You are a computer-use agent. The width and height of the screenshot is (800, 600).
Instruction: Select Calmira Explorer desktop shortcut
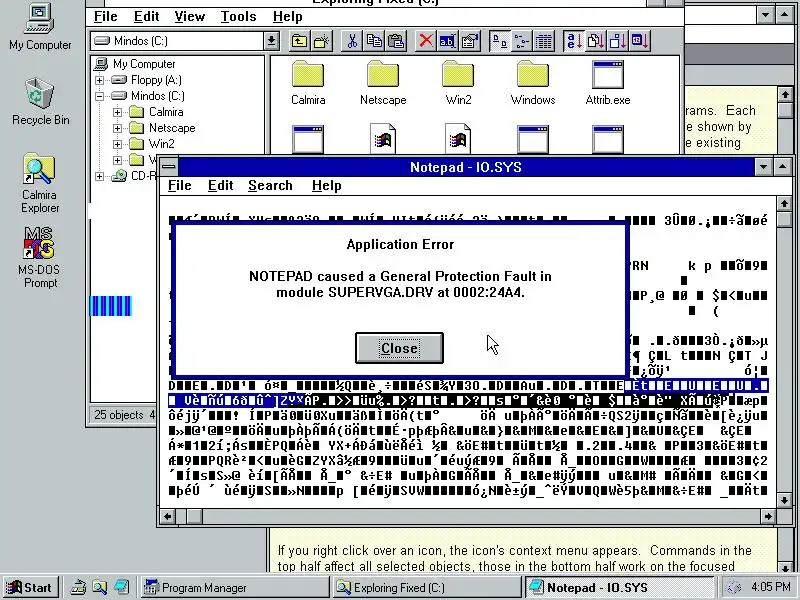click(40, 184)
